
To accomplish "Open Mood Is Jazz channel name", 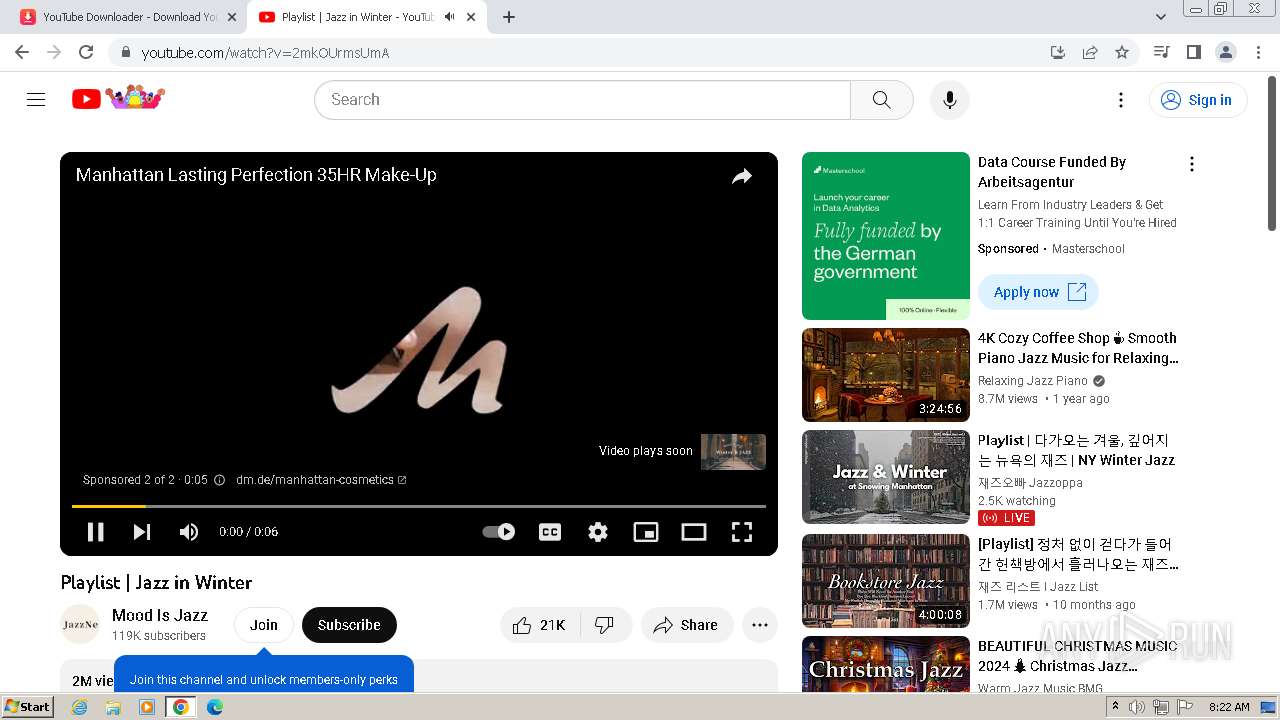I will pyautogui.click(x=160, y=615).
